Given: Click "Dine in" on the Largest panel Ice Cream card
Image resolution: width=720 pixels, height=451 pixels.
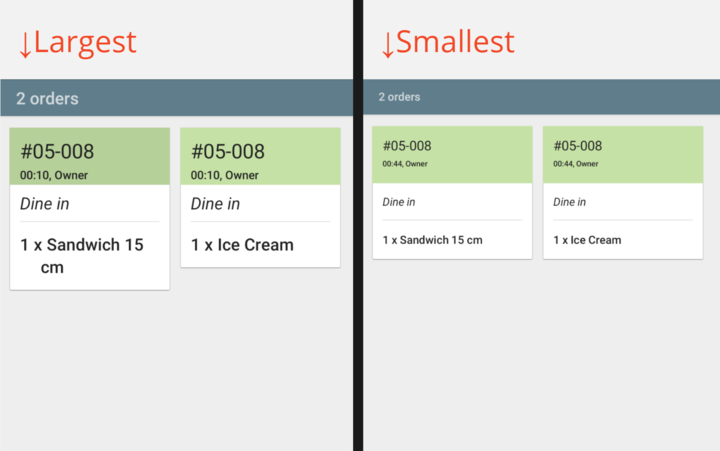Looking at the screenshot, I should (215, 204).
